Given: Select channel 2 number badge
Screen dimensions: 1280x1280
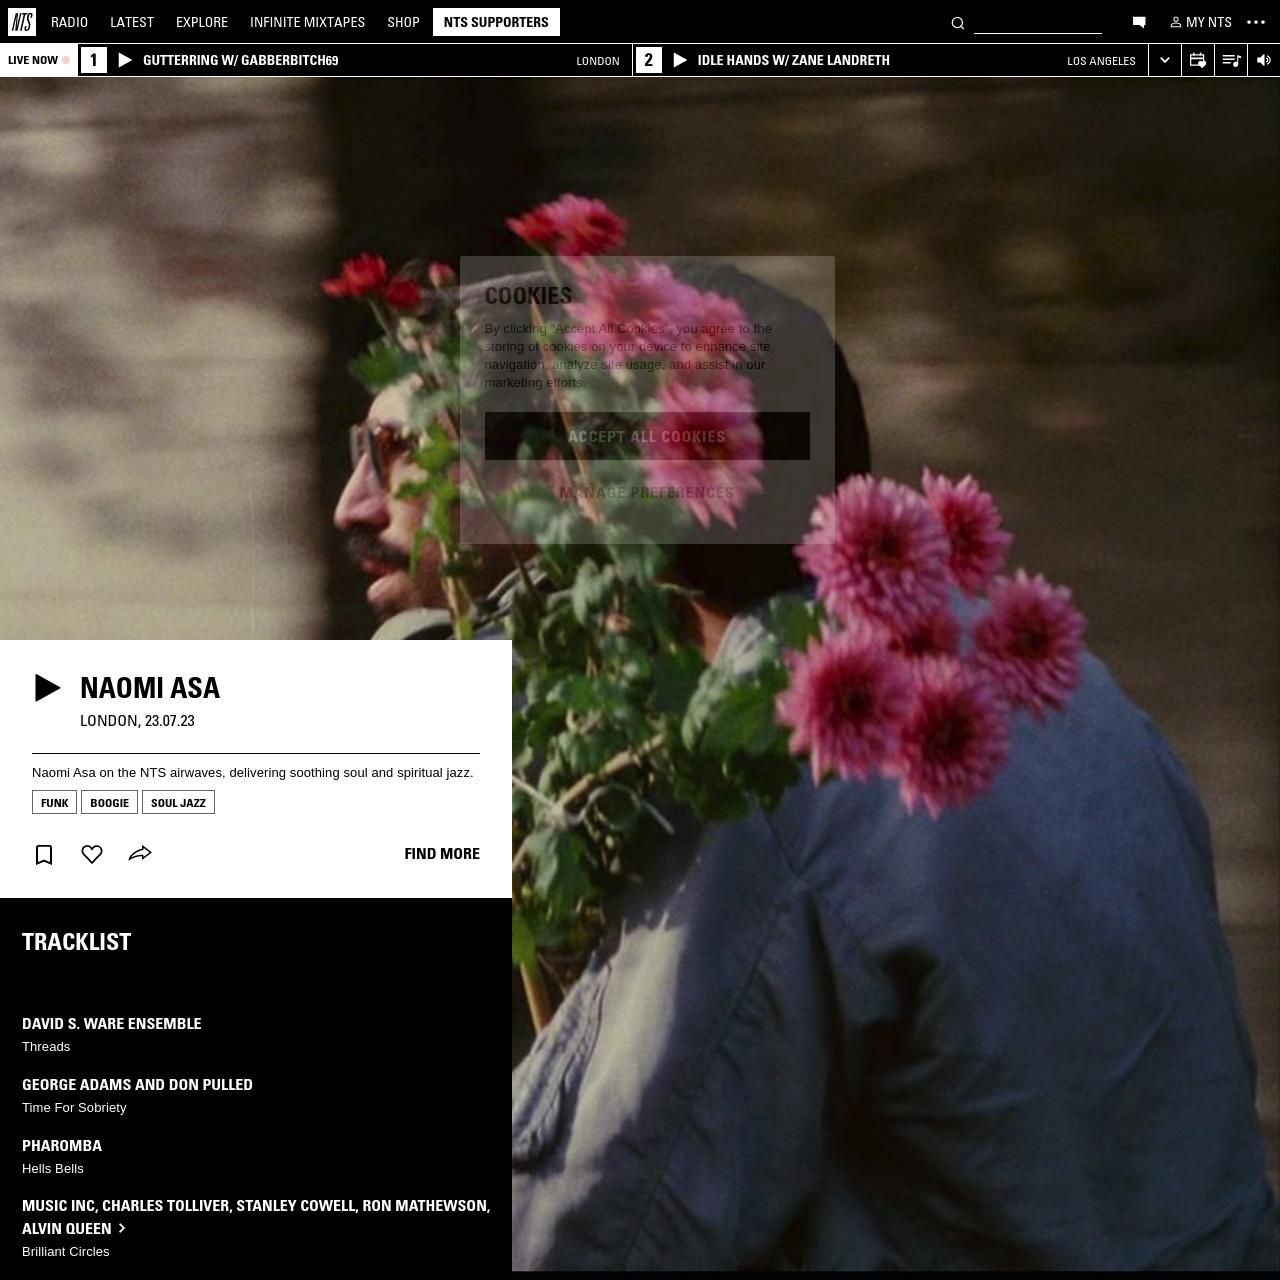Looking at the screenshot, I should click(x=649, y=60).
